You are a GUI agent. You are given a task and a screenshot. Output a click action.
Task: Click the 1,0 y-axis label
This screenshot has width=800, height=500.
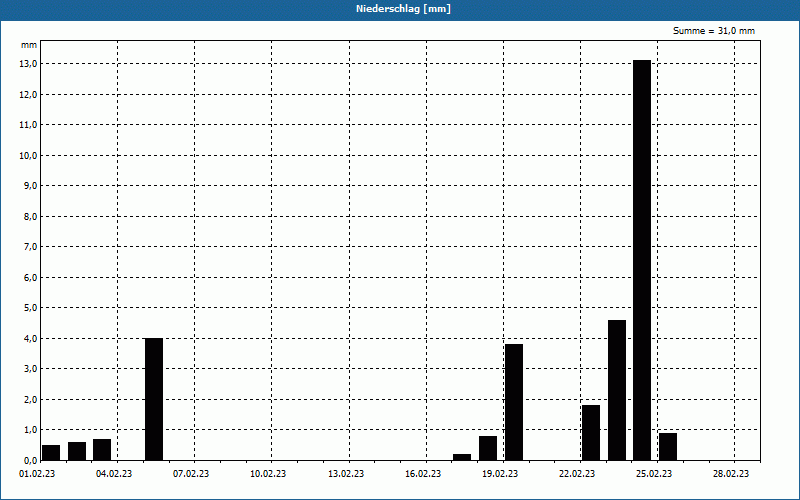pos(30,430)
